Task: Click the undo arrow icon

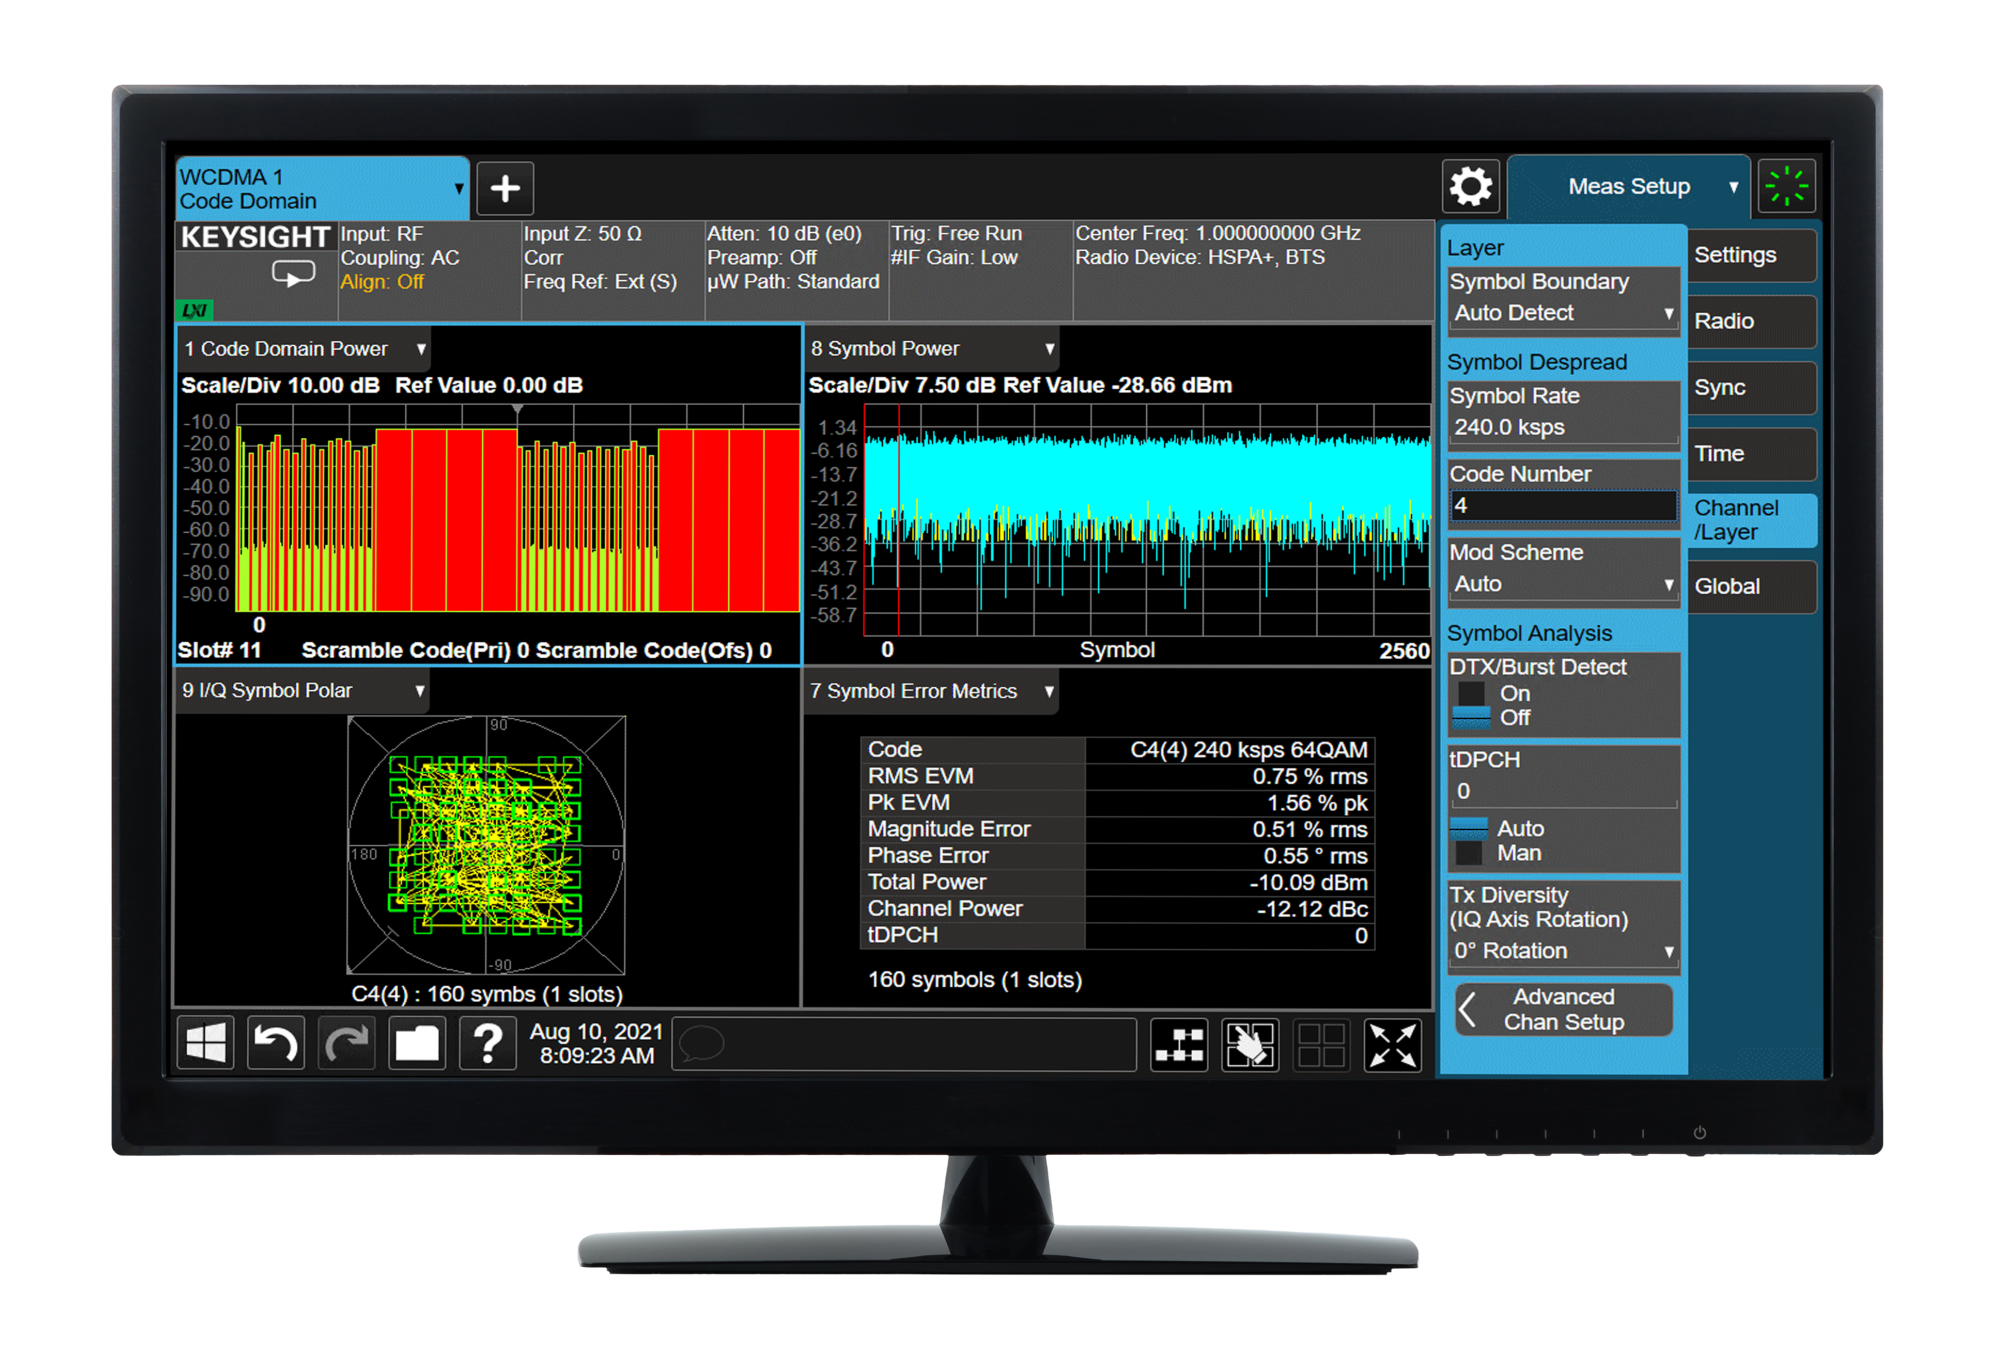Action: [x=276, y=1044]
